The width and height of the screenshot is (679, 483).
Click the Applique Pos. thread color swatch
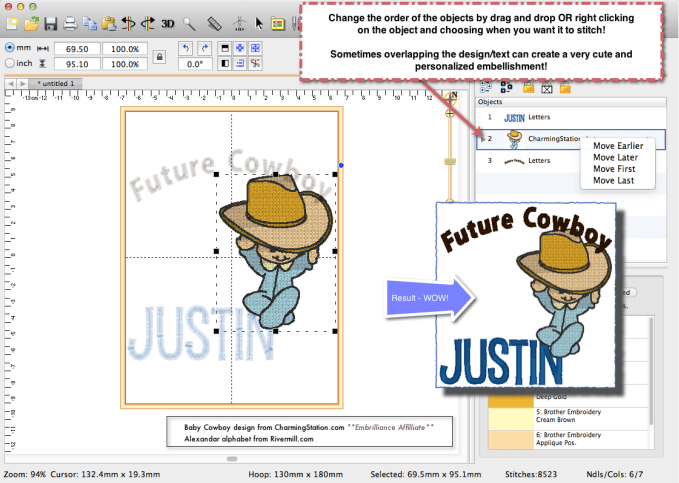point(511,440)
